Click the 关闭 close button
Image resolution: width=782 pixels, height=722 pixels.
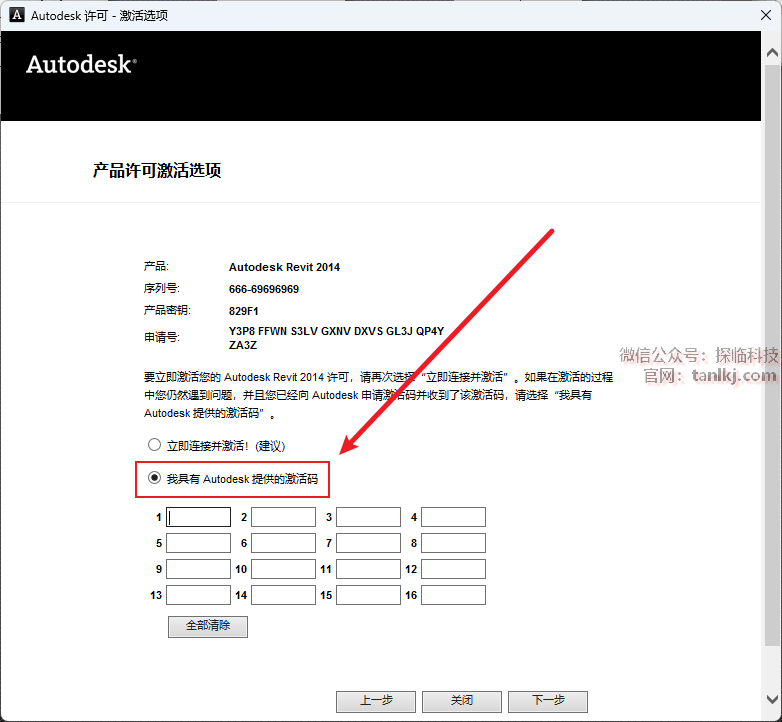[462, 701]
